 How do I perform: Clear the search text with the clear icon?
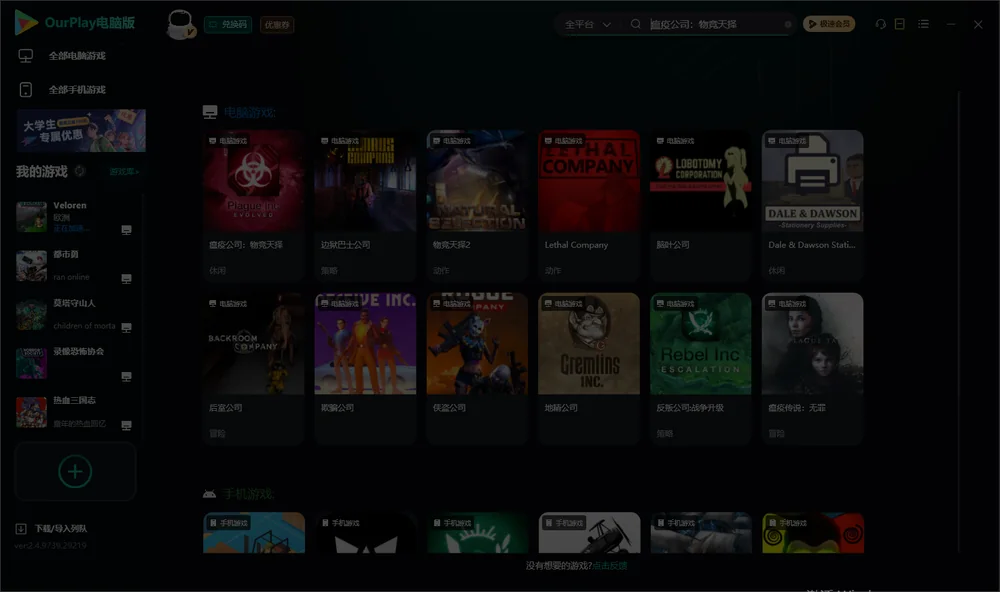(x=788, y=24)
